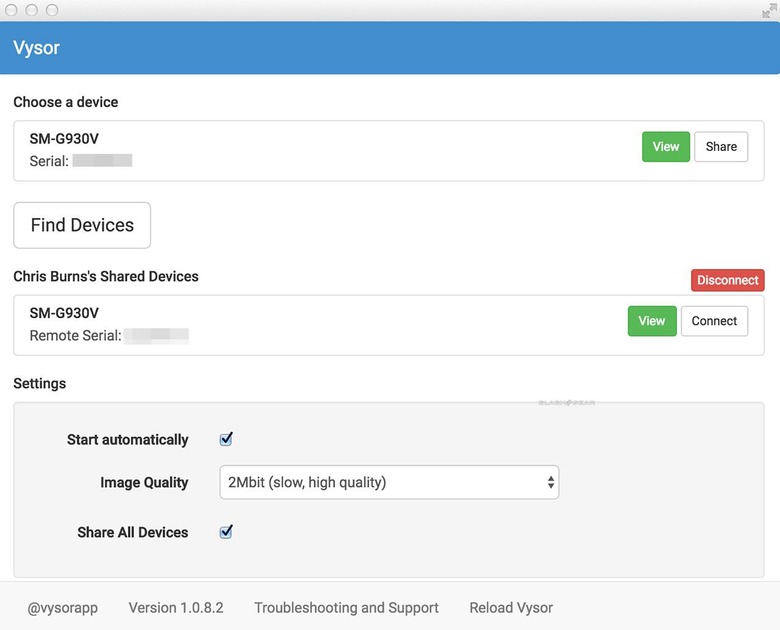Click the Find Devices button
The image size is (780, 630).
click(82, 225)
